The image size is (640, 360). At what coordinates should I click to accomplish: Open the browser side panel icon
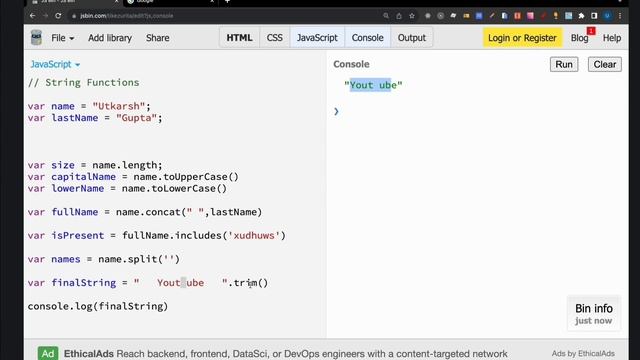click(x=594, y=16)
